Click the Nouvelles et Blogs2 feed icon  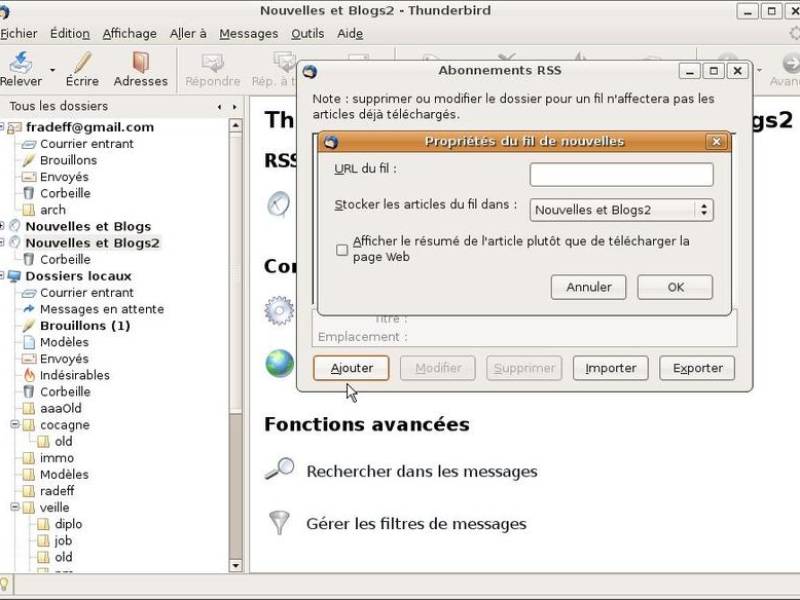click(15, 242)
